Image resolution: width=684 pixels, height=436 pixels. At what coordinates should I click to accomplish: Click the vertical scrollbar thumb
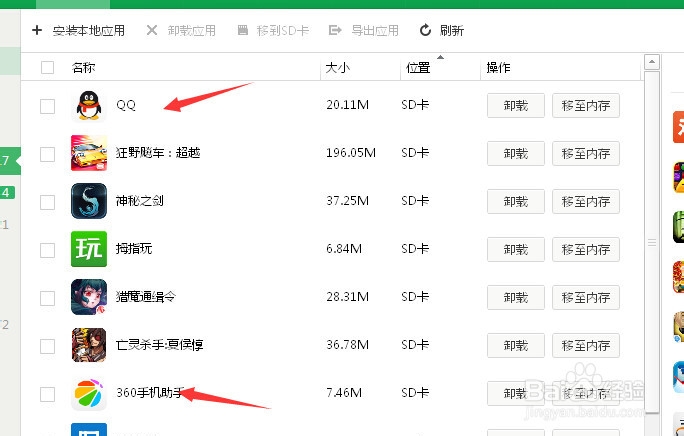point(652,242)
